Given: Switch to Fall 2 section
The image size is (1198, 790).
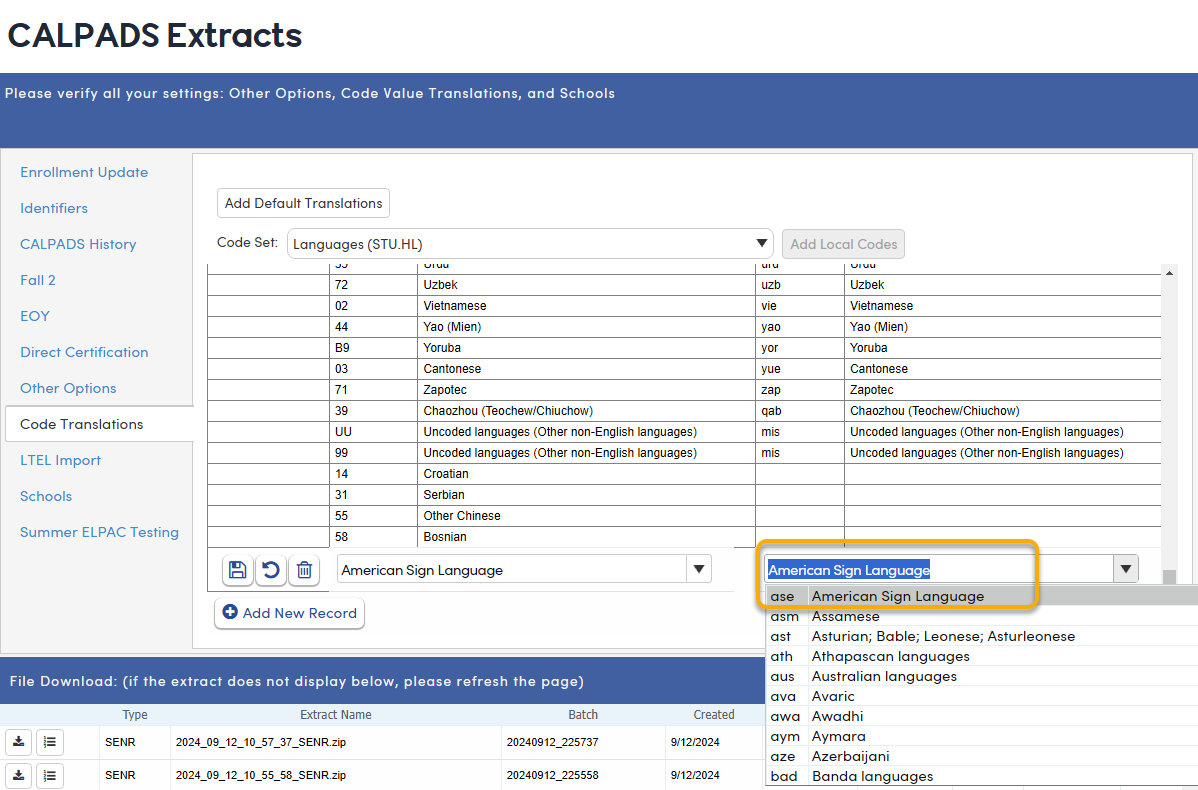Looking at the screenshot, I should [37, 280].
